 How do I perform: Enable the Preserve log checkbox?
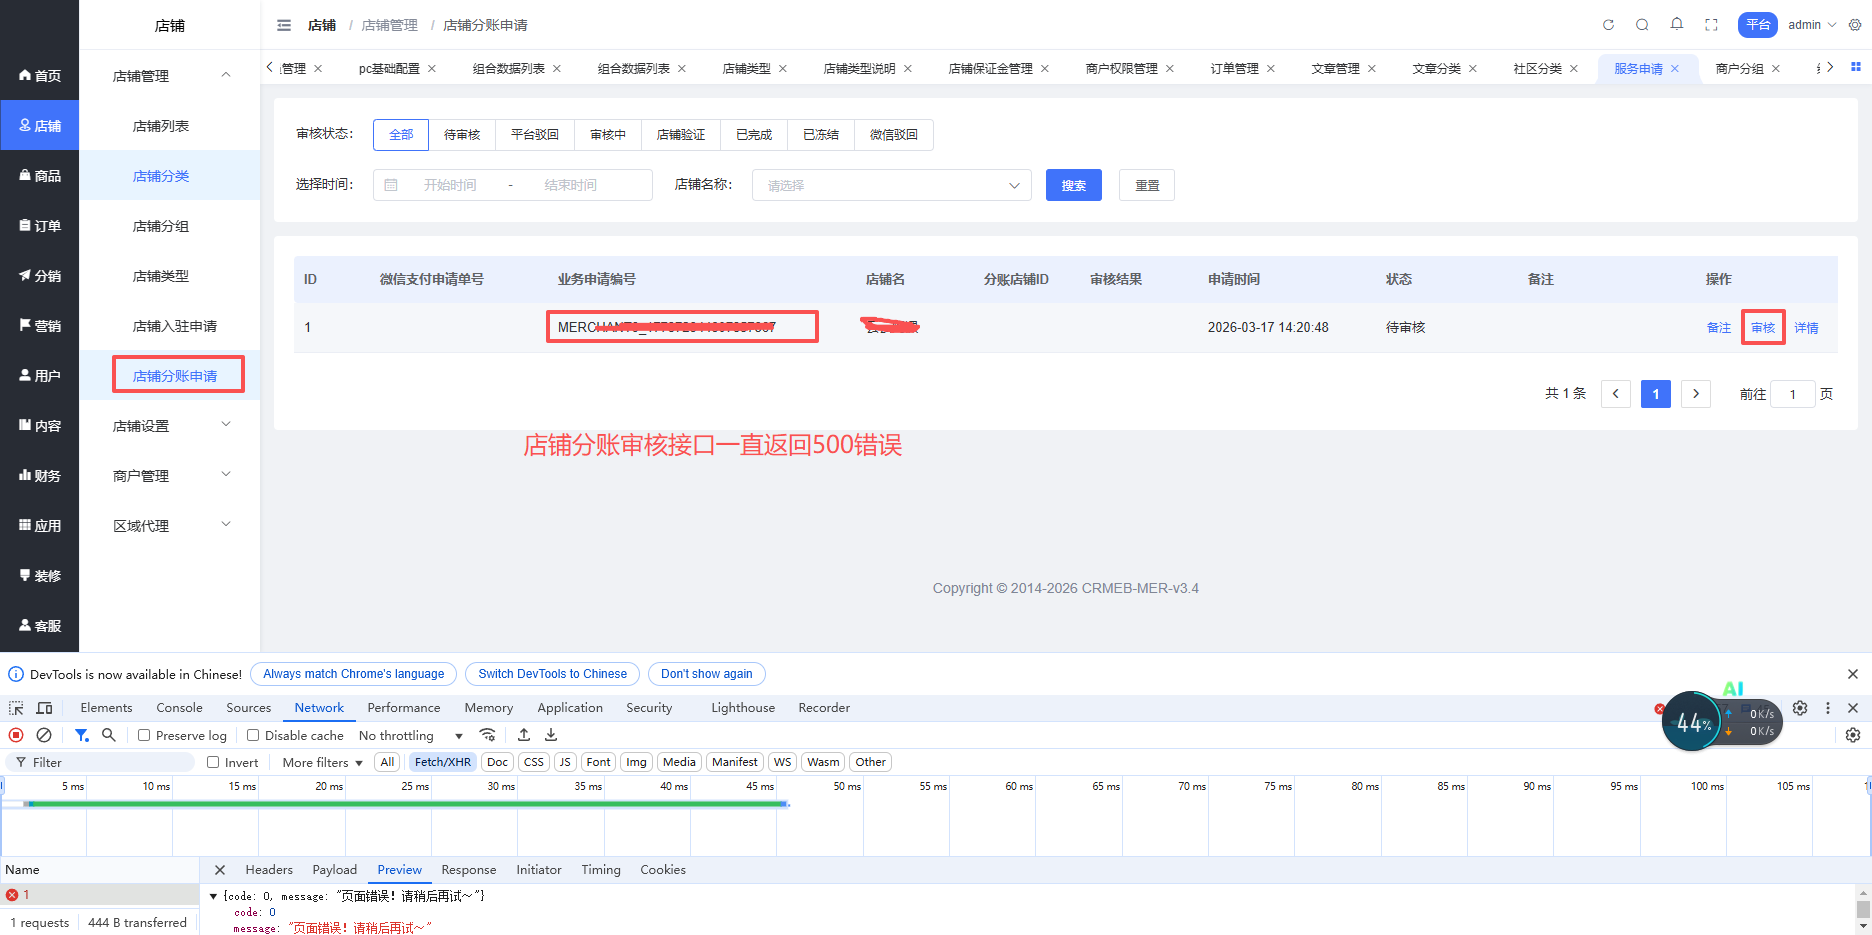(144, 735)
